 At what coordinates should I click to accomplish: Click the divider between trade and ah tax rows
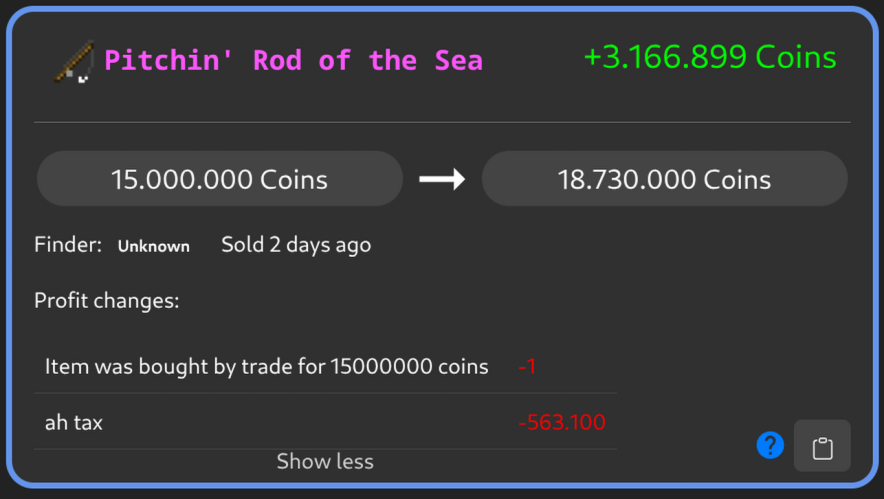click(325, 393)
